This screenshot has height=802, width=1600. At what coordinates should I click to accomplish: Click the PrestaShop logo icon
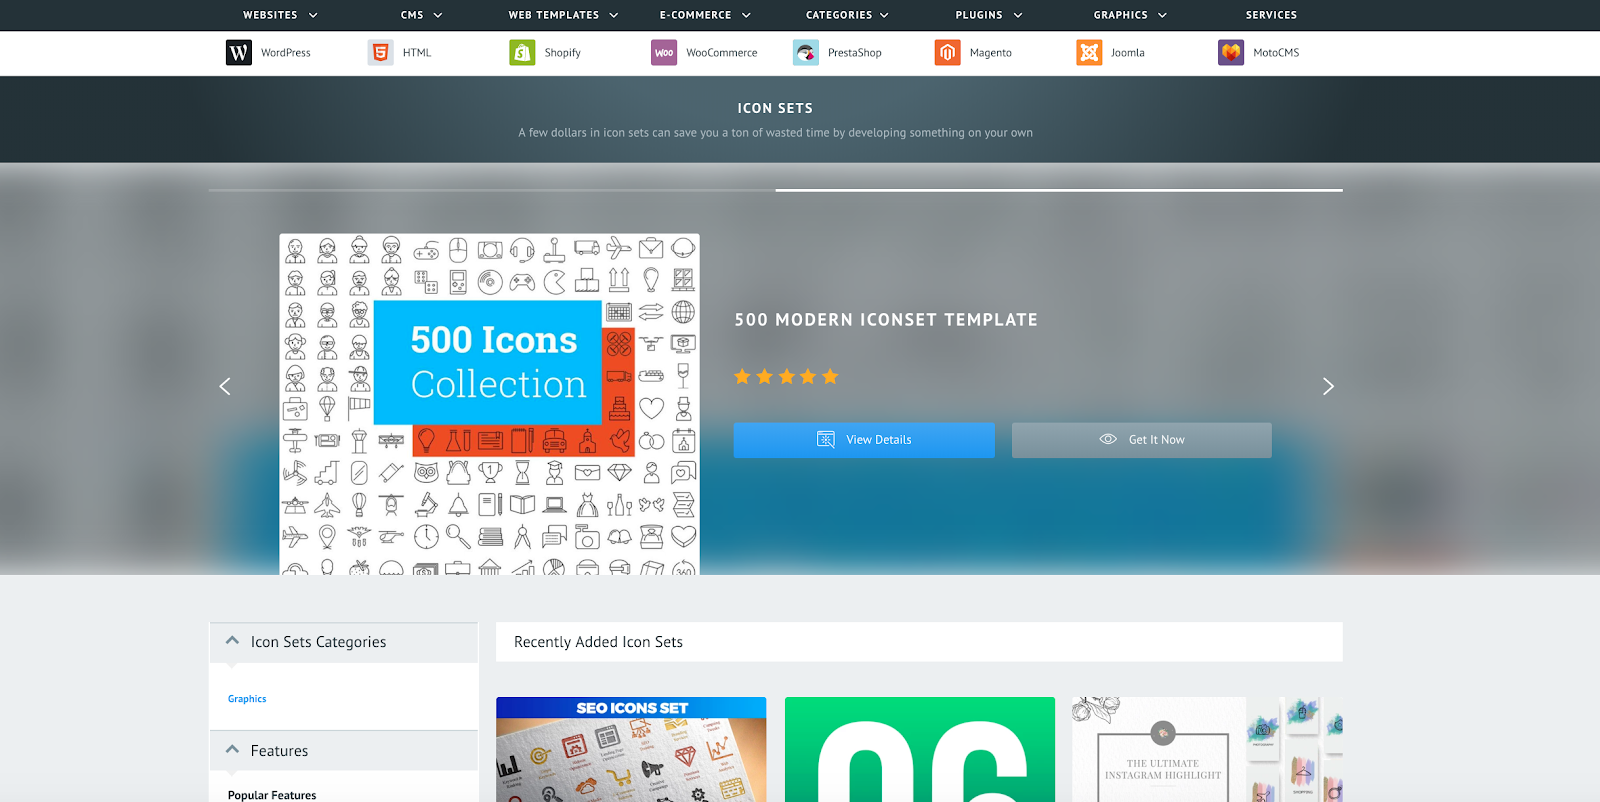[x=806, y=53]
